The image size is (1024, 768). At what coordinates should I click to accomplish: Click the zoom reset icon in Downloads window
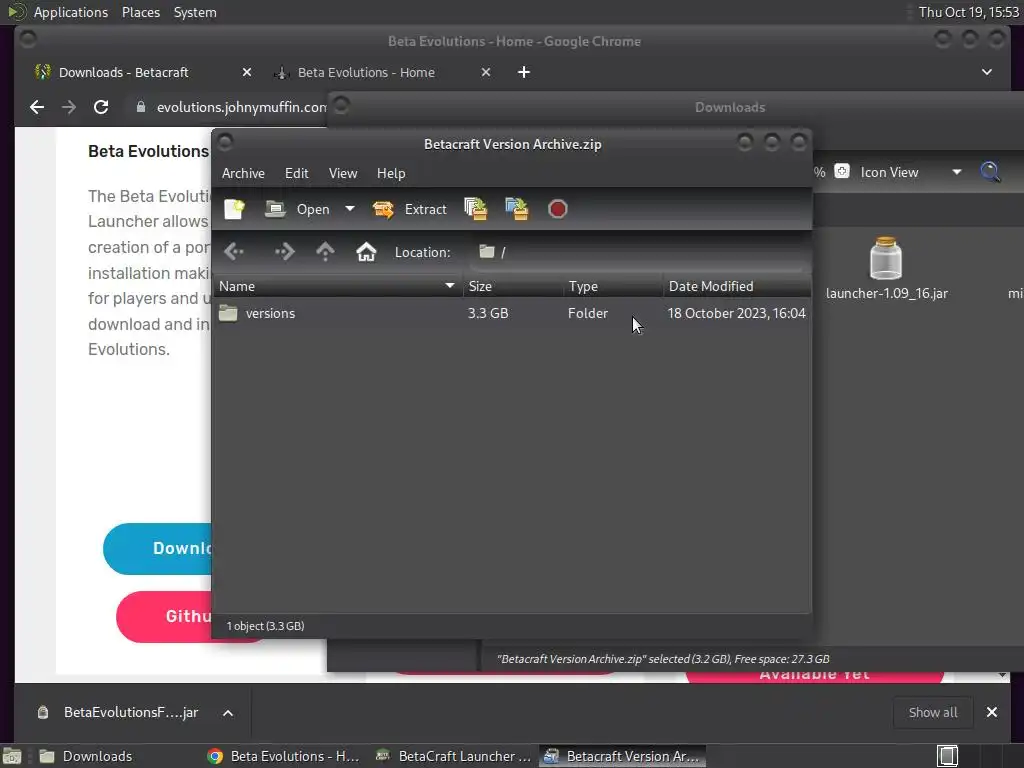click(842, 172)
